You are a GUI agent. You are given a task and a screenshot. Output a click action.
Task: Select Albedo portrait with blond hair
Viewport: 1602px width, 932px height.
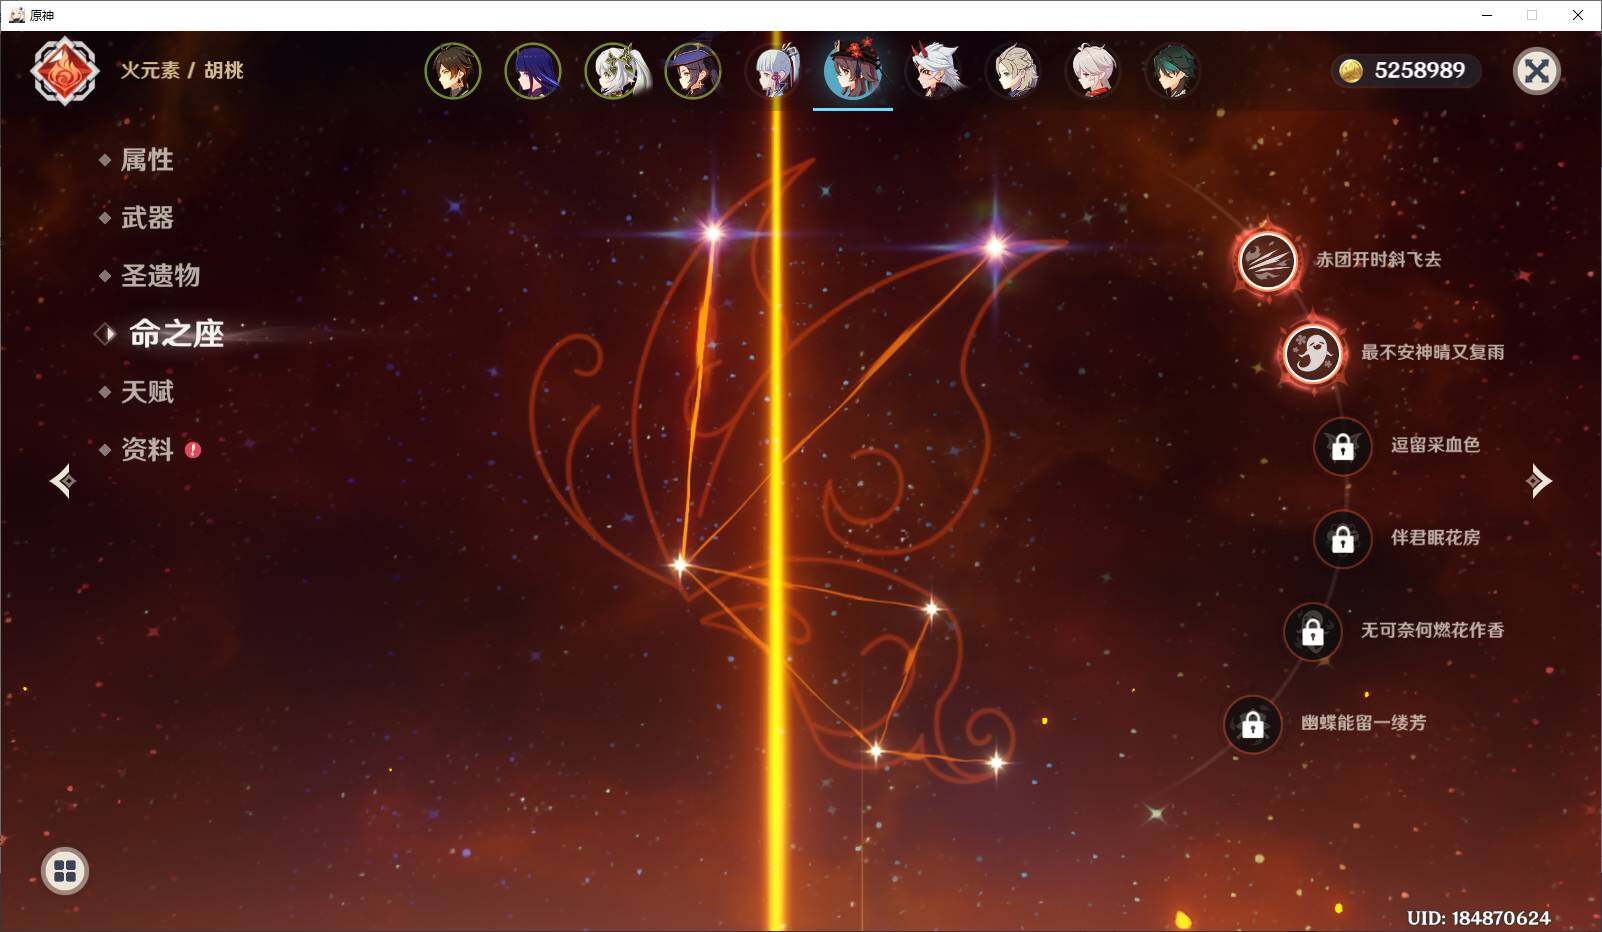[x=1013, y=70]
